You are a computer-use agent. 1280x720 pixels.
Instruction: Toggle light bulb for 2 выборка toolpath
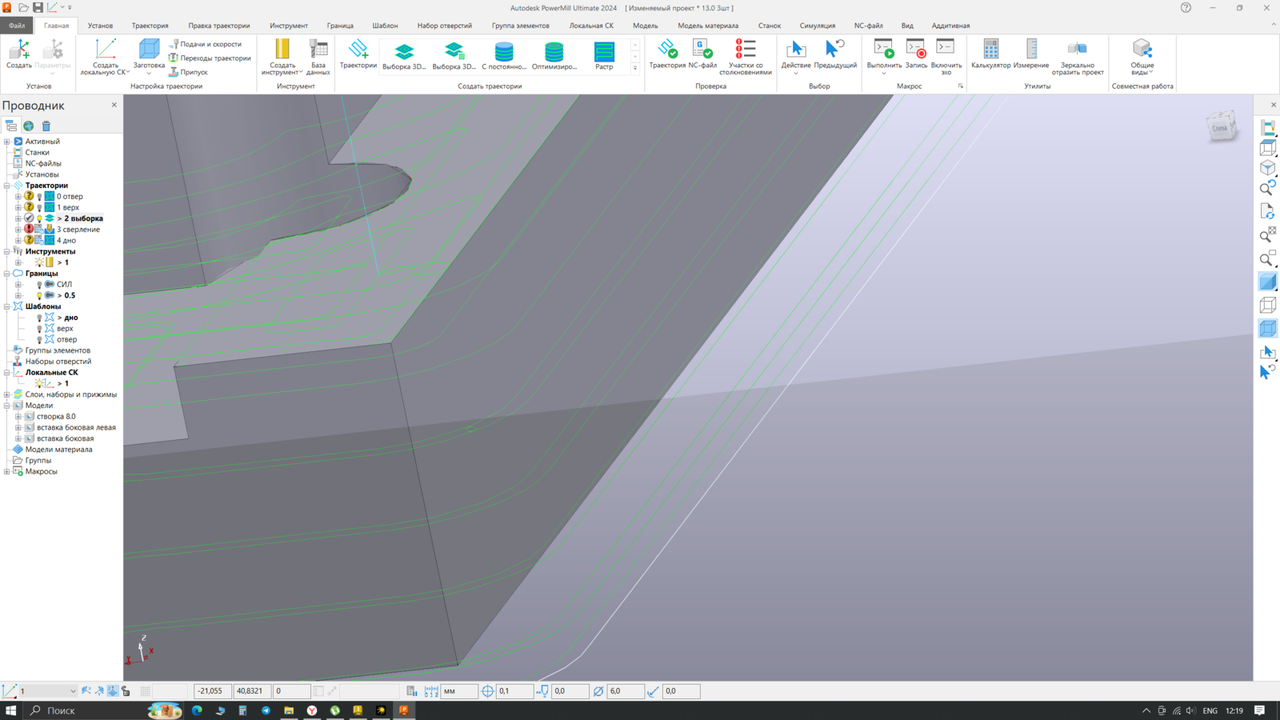tap(39, 219)
